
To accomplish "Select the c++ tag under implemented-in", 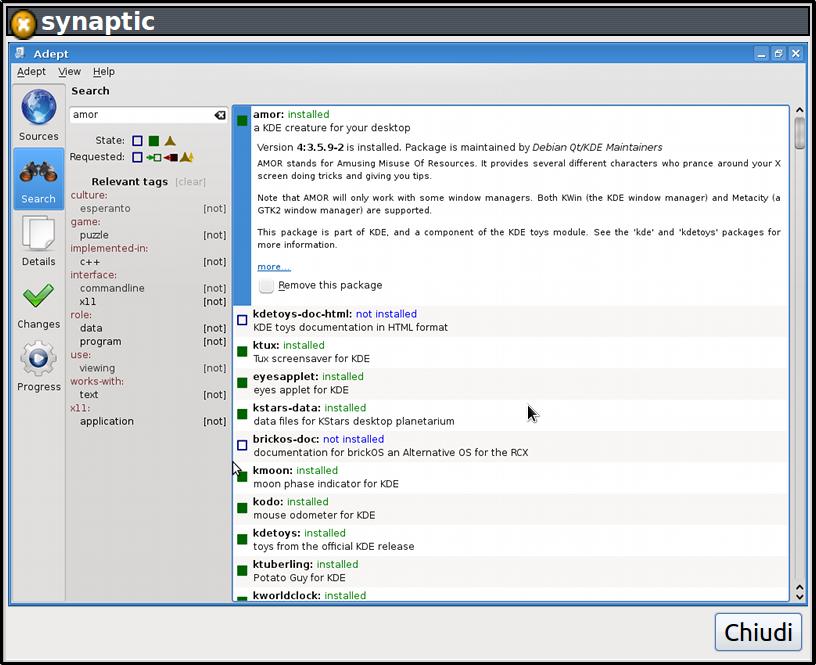I will tap(90, 262).
